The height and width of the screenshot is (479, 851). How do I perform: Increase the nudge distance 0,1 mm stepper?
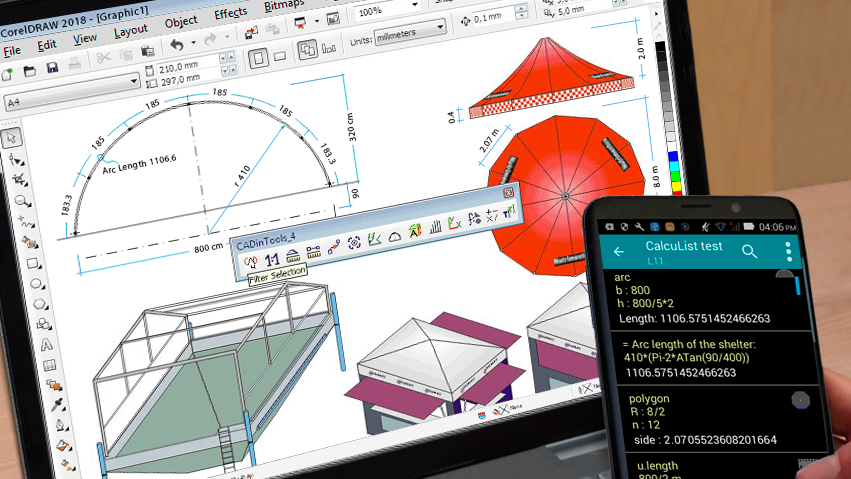(x=522, y=7)
